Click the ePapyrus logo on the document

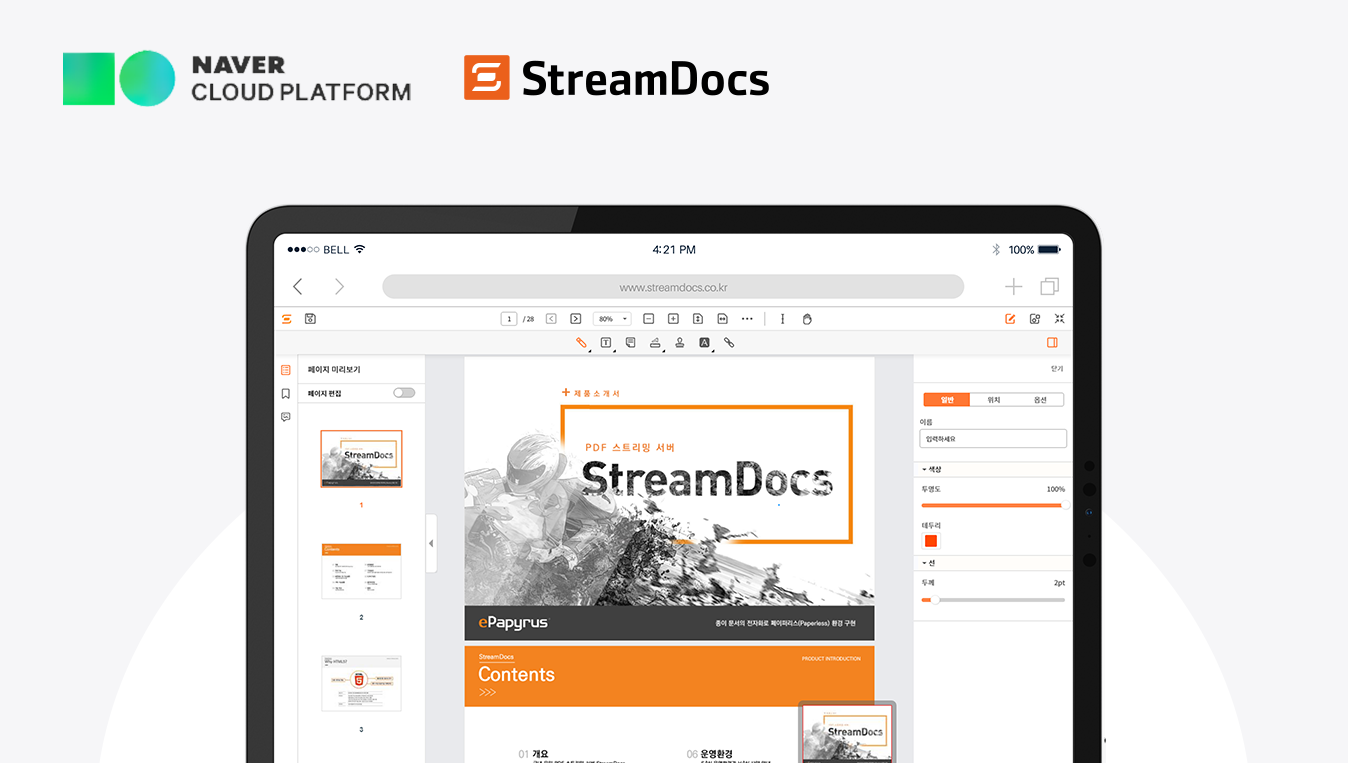[513, 623]
